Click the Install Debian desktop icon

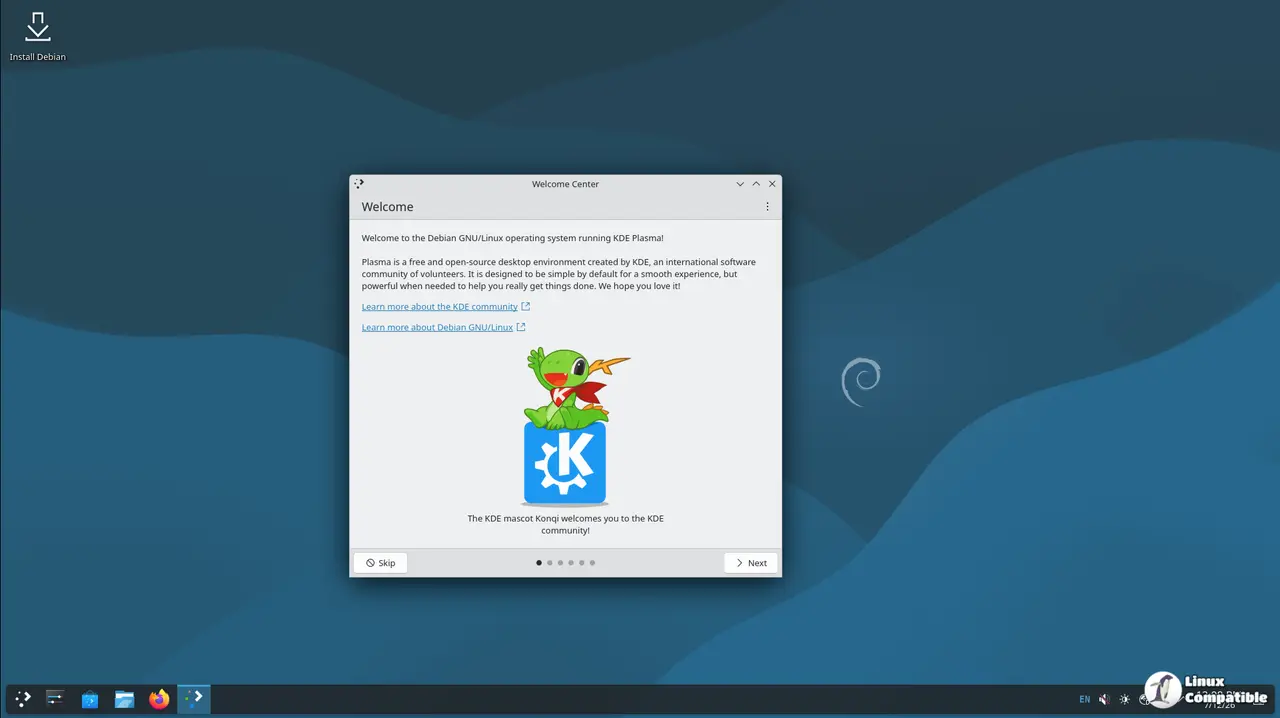38,36
